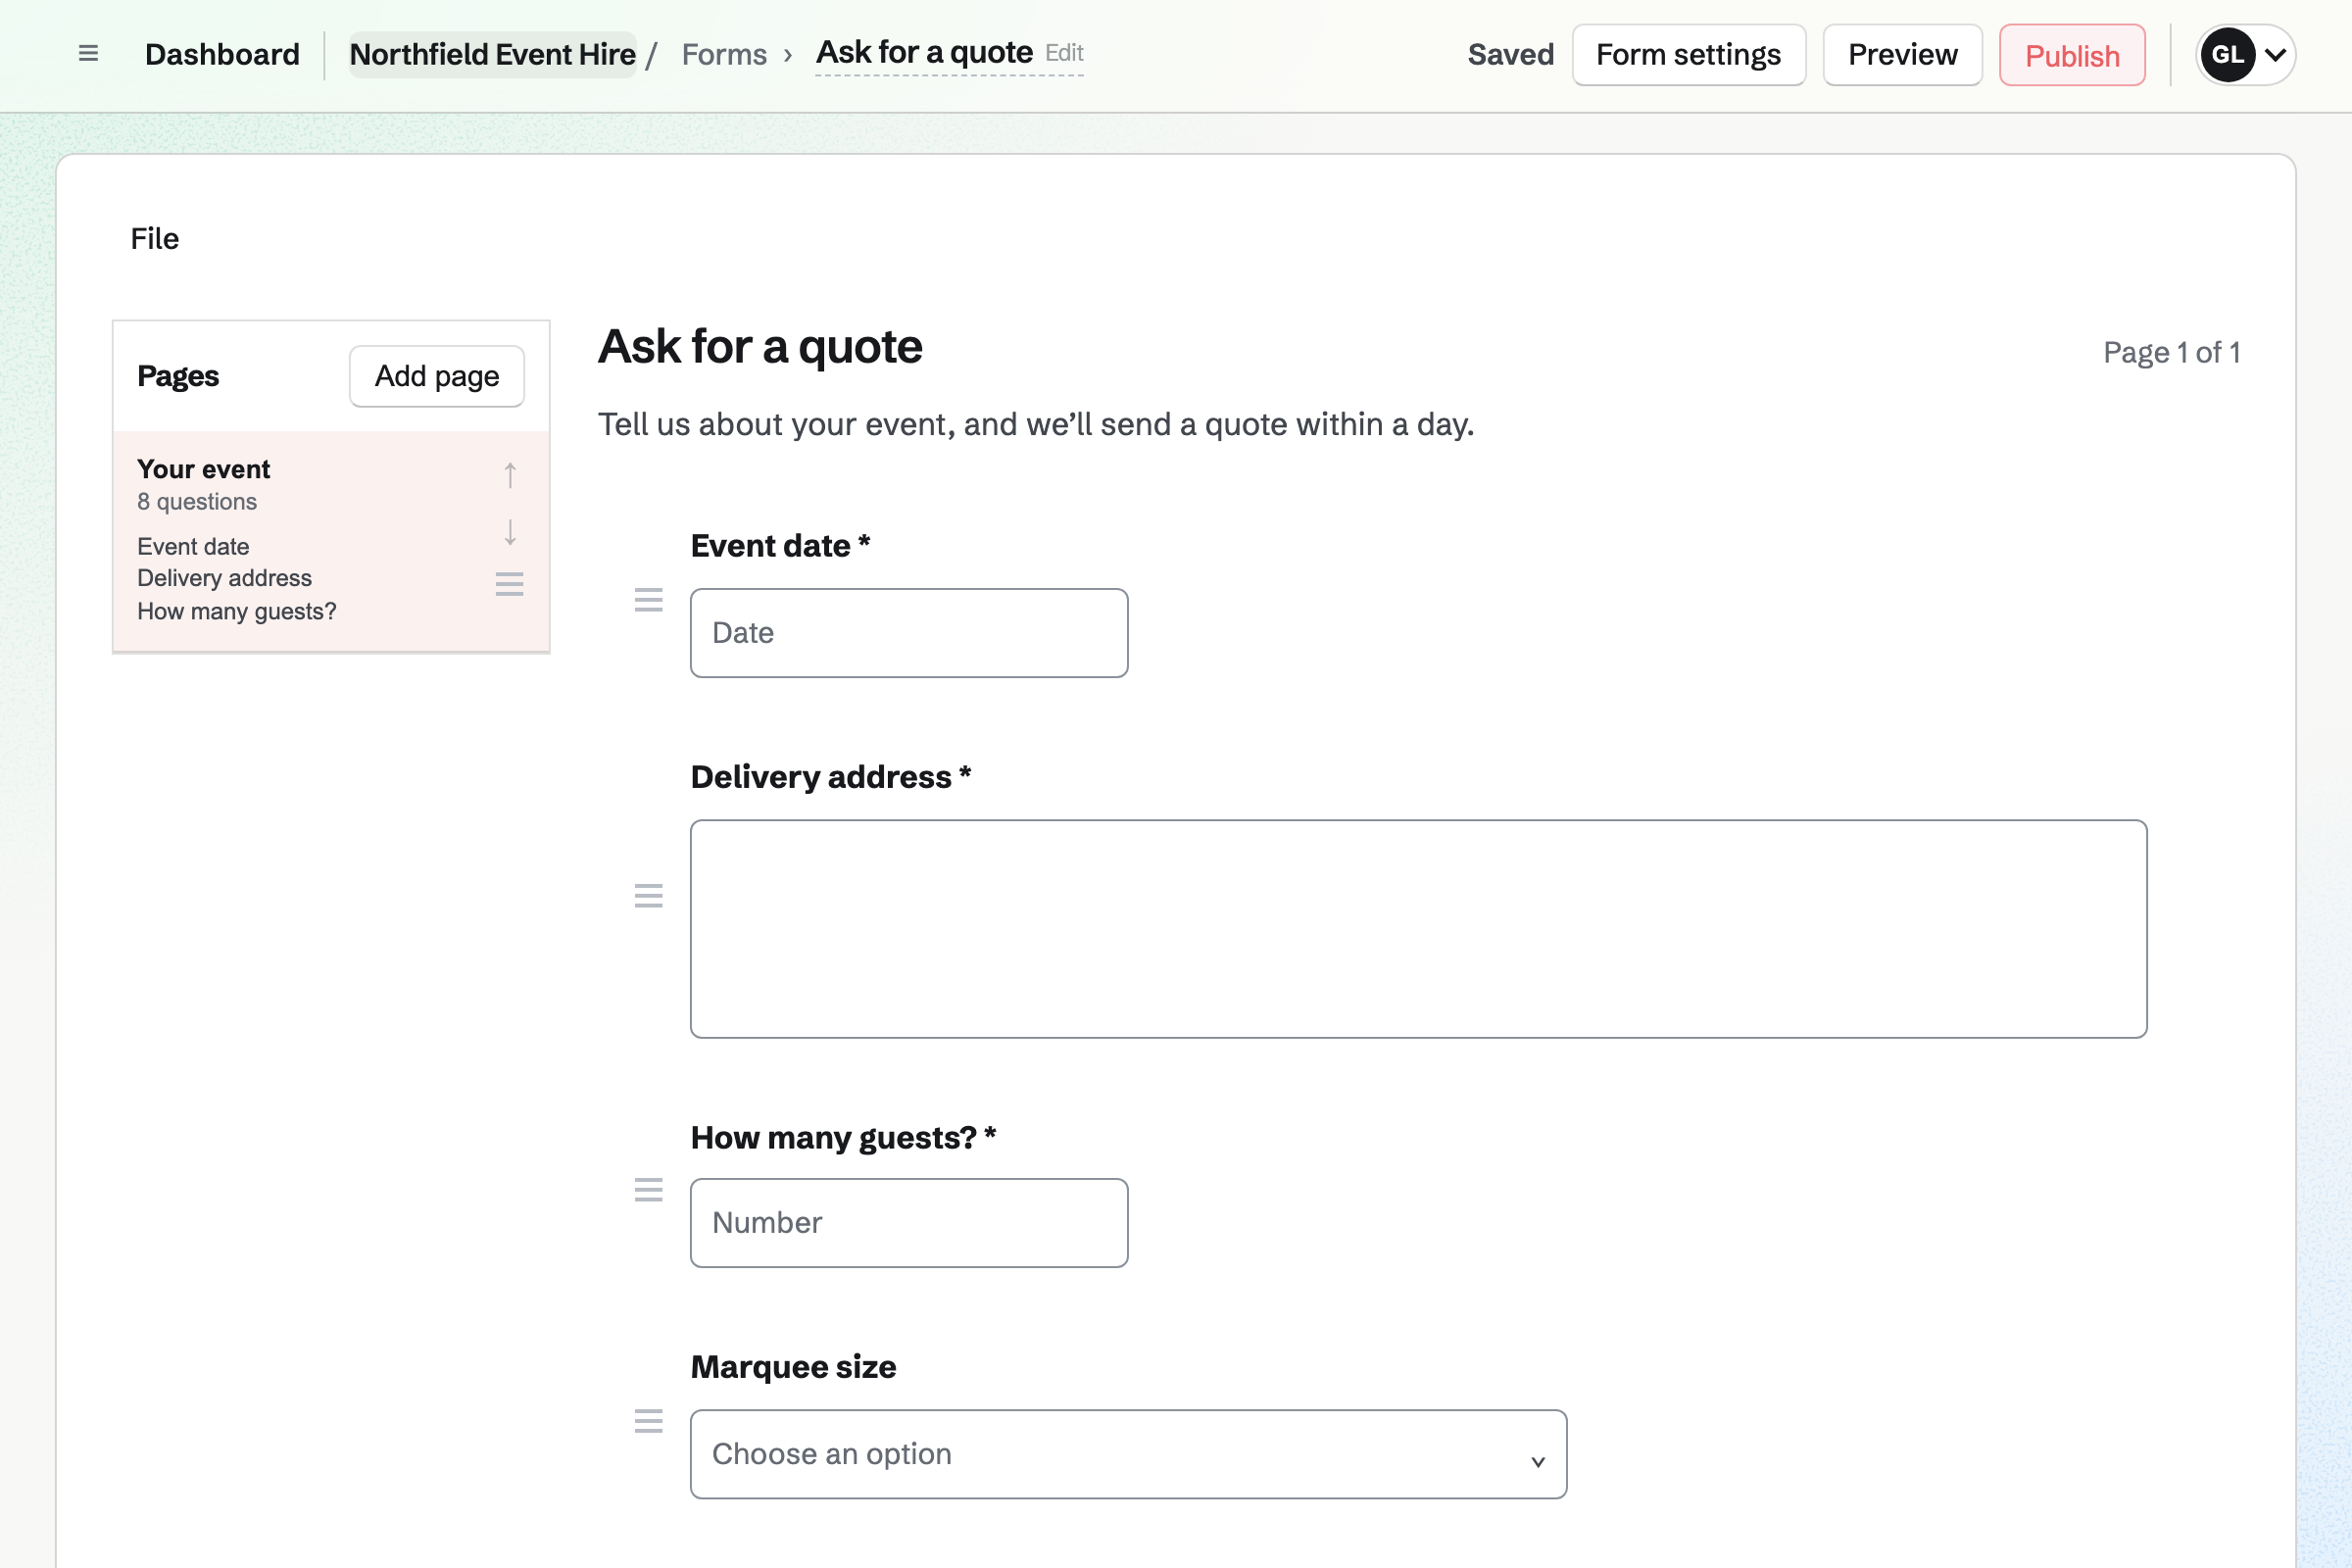The width and height of the screenshot is (2352, 1568).
Task: Grab the 'Your event' page drag handle
Action: tap(510, 584)
